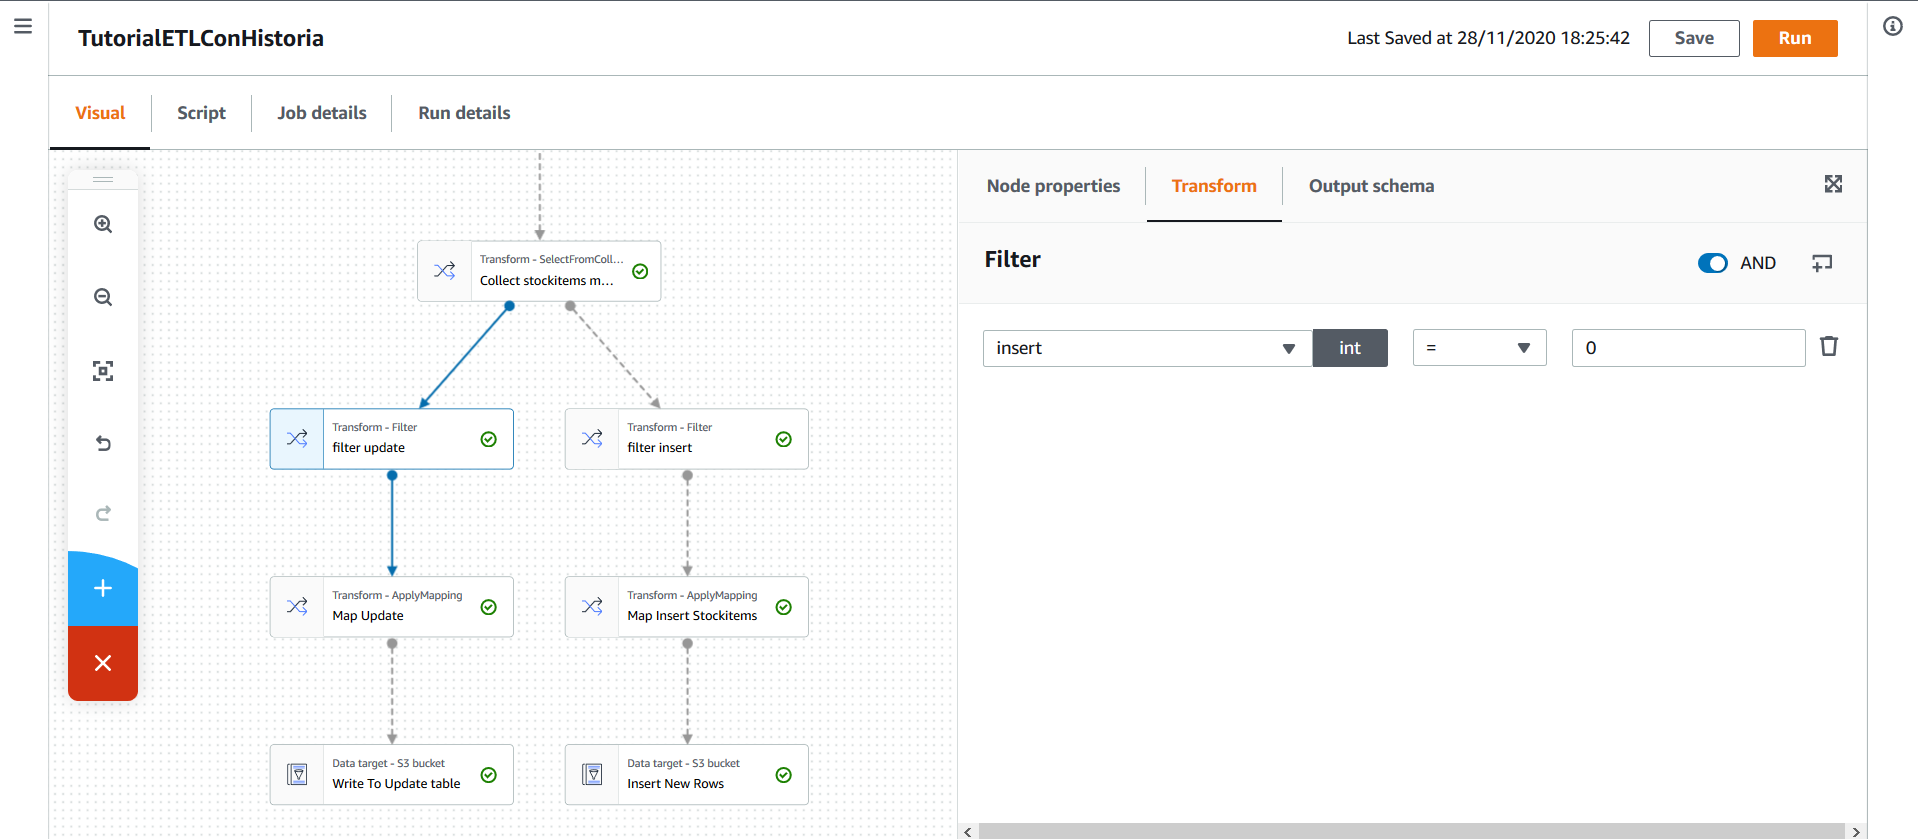
Task: Select the filter update node label
Action: (x=368, y=448)
